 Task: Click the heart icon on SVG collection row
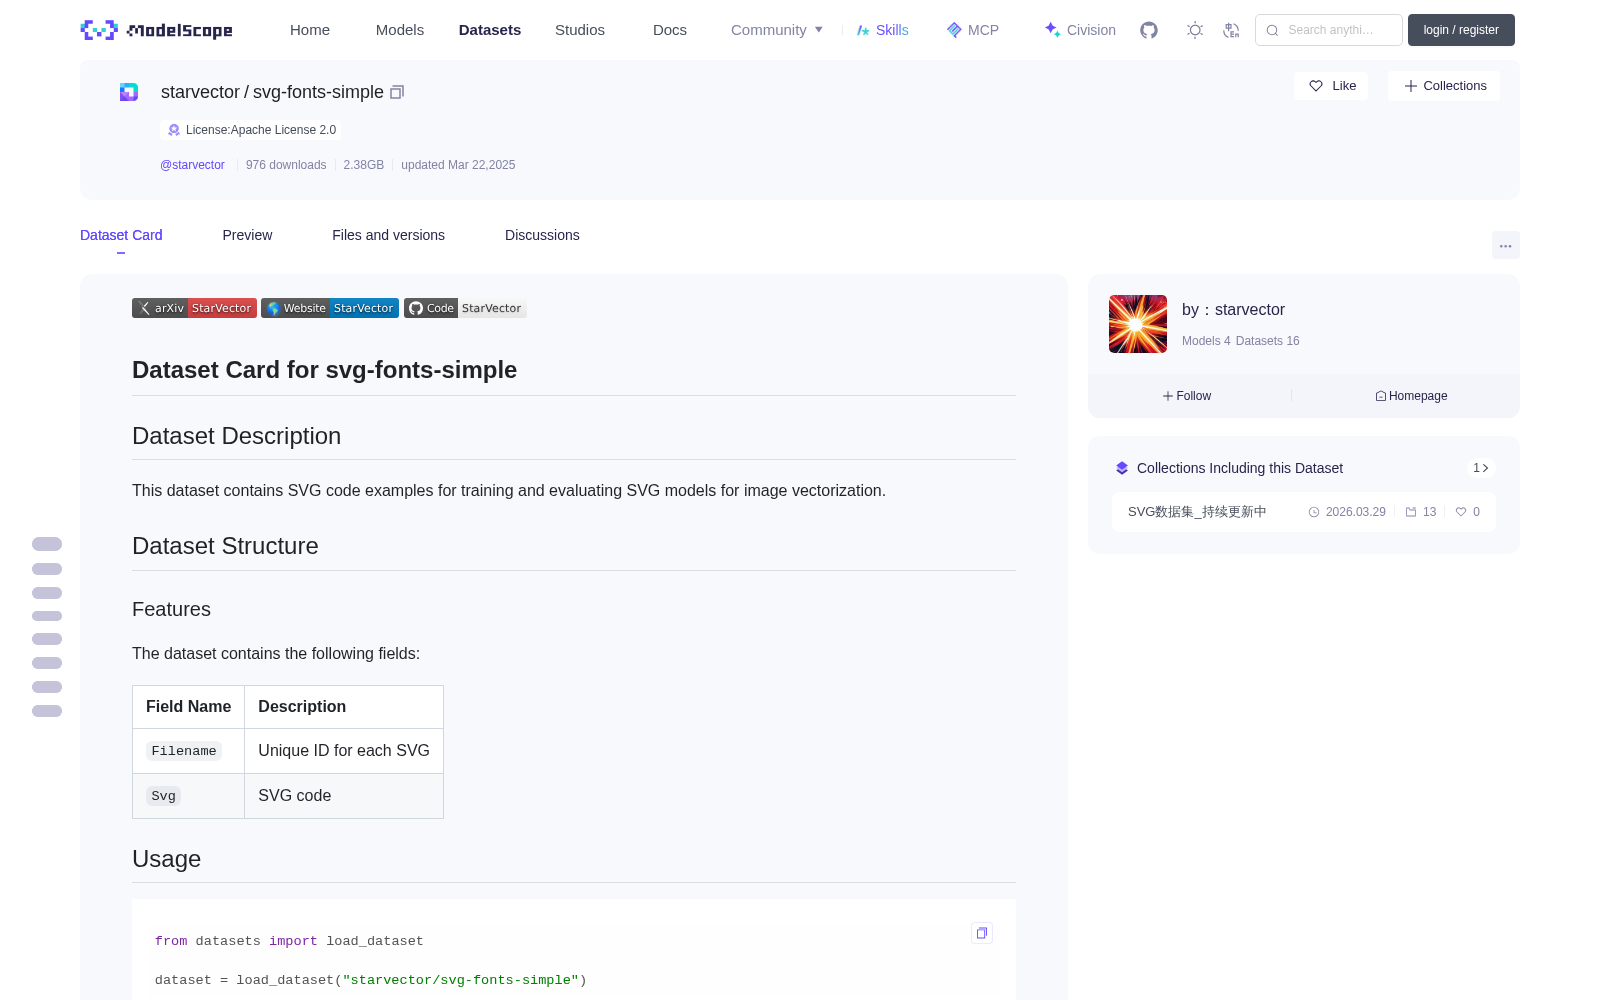click(x=1461, y=512)
